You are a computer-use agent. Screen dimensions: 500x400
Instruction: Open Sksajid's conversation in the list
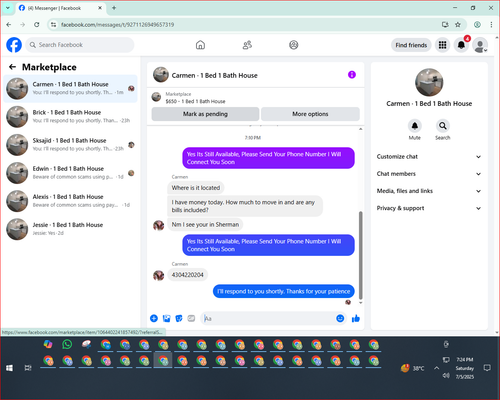[x=70, y=145]
